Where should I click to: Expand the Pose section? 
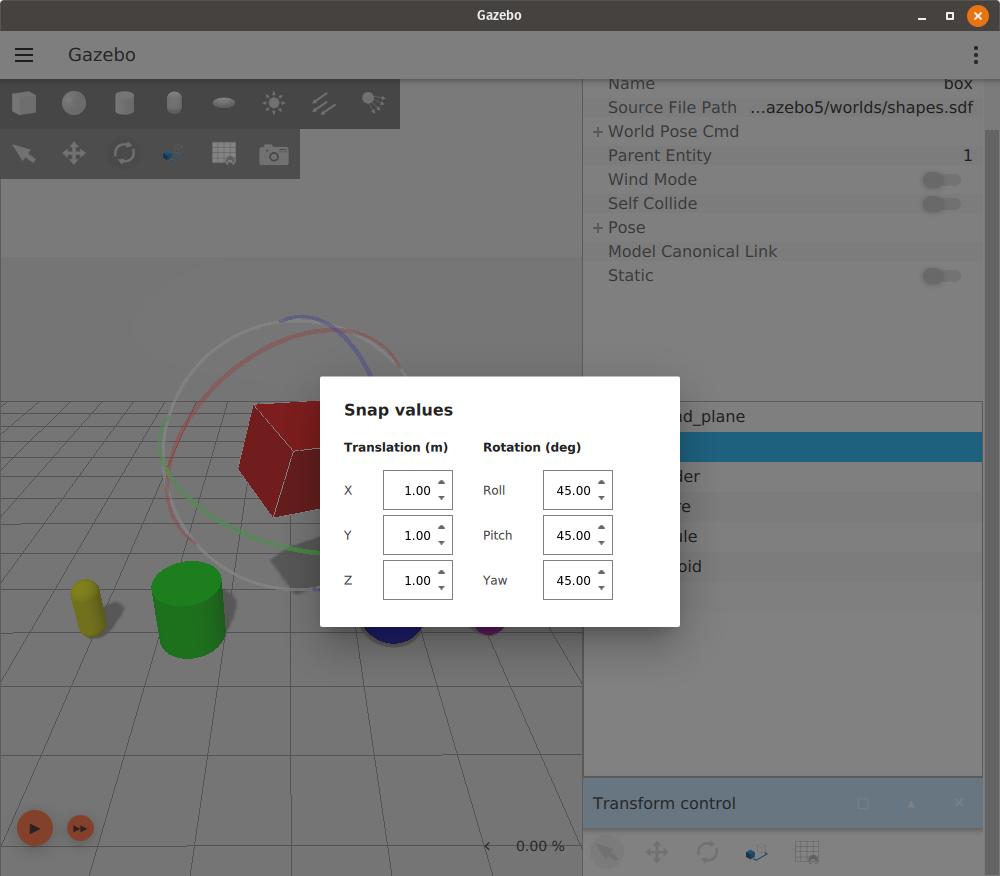[597, 227]
